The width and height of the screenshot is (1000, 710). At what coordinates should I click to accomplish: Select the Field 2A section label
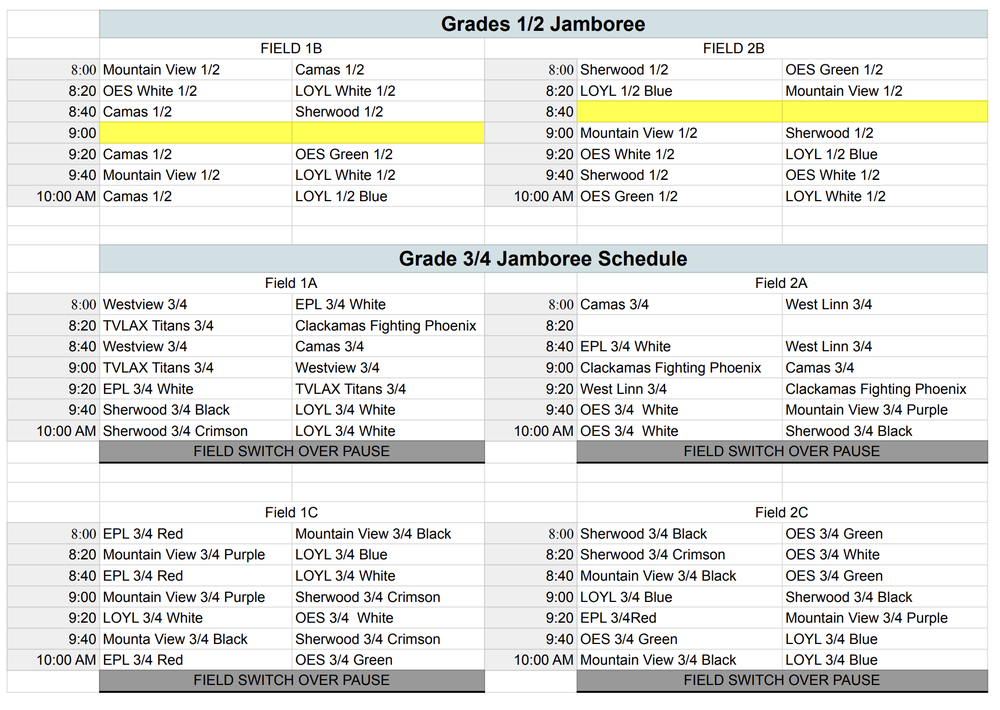[x=781, y=283]
